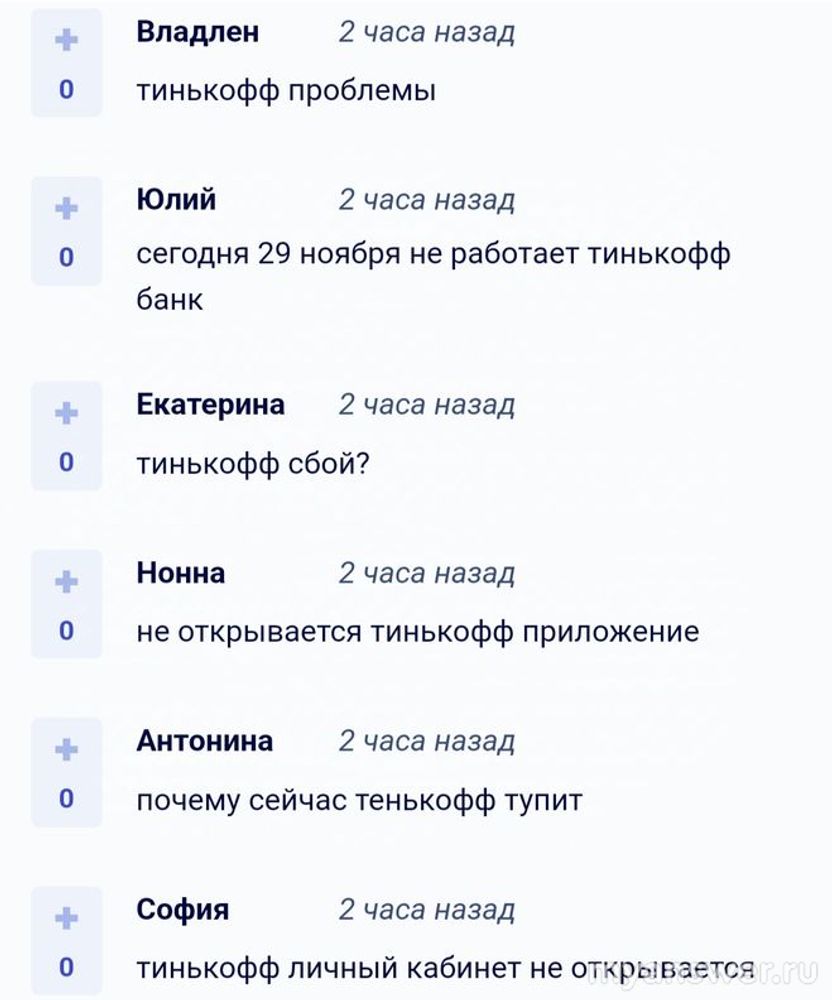Click timestamp on Владлен's comment
Viewport: 832px width, 1000px height.
click(x=426, y=33)
